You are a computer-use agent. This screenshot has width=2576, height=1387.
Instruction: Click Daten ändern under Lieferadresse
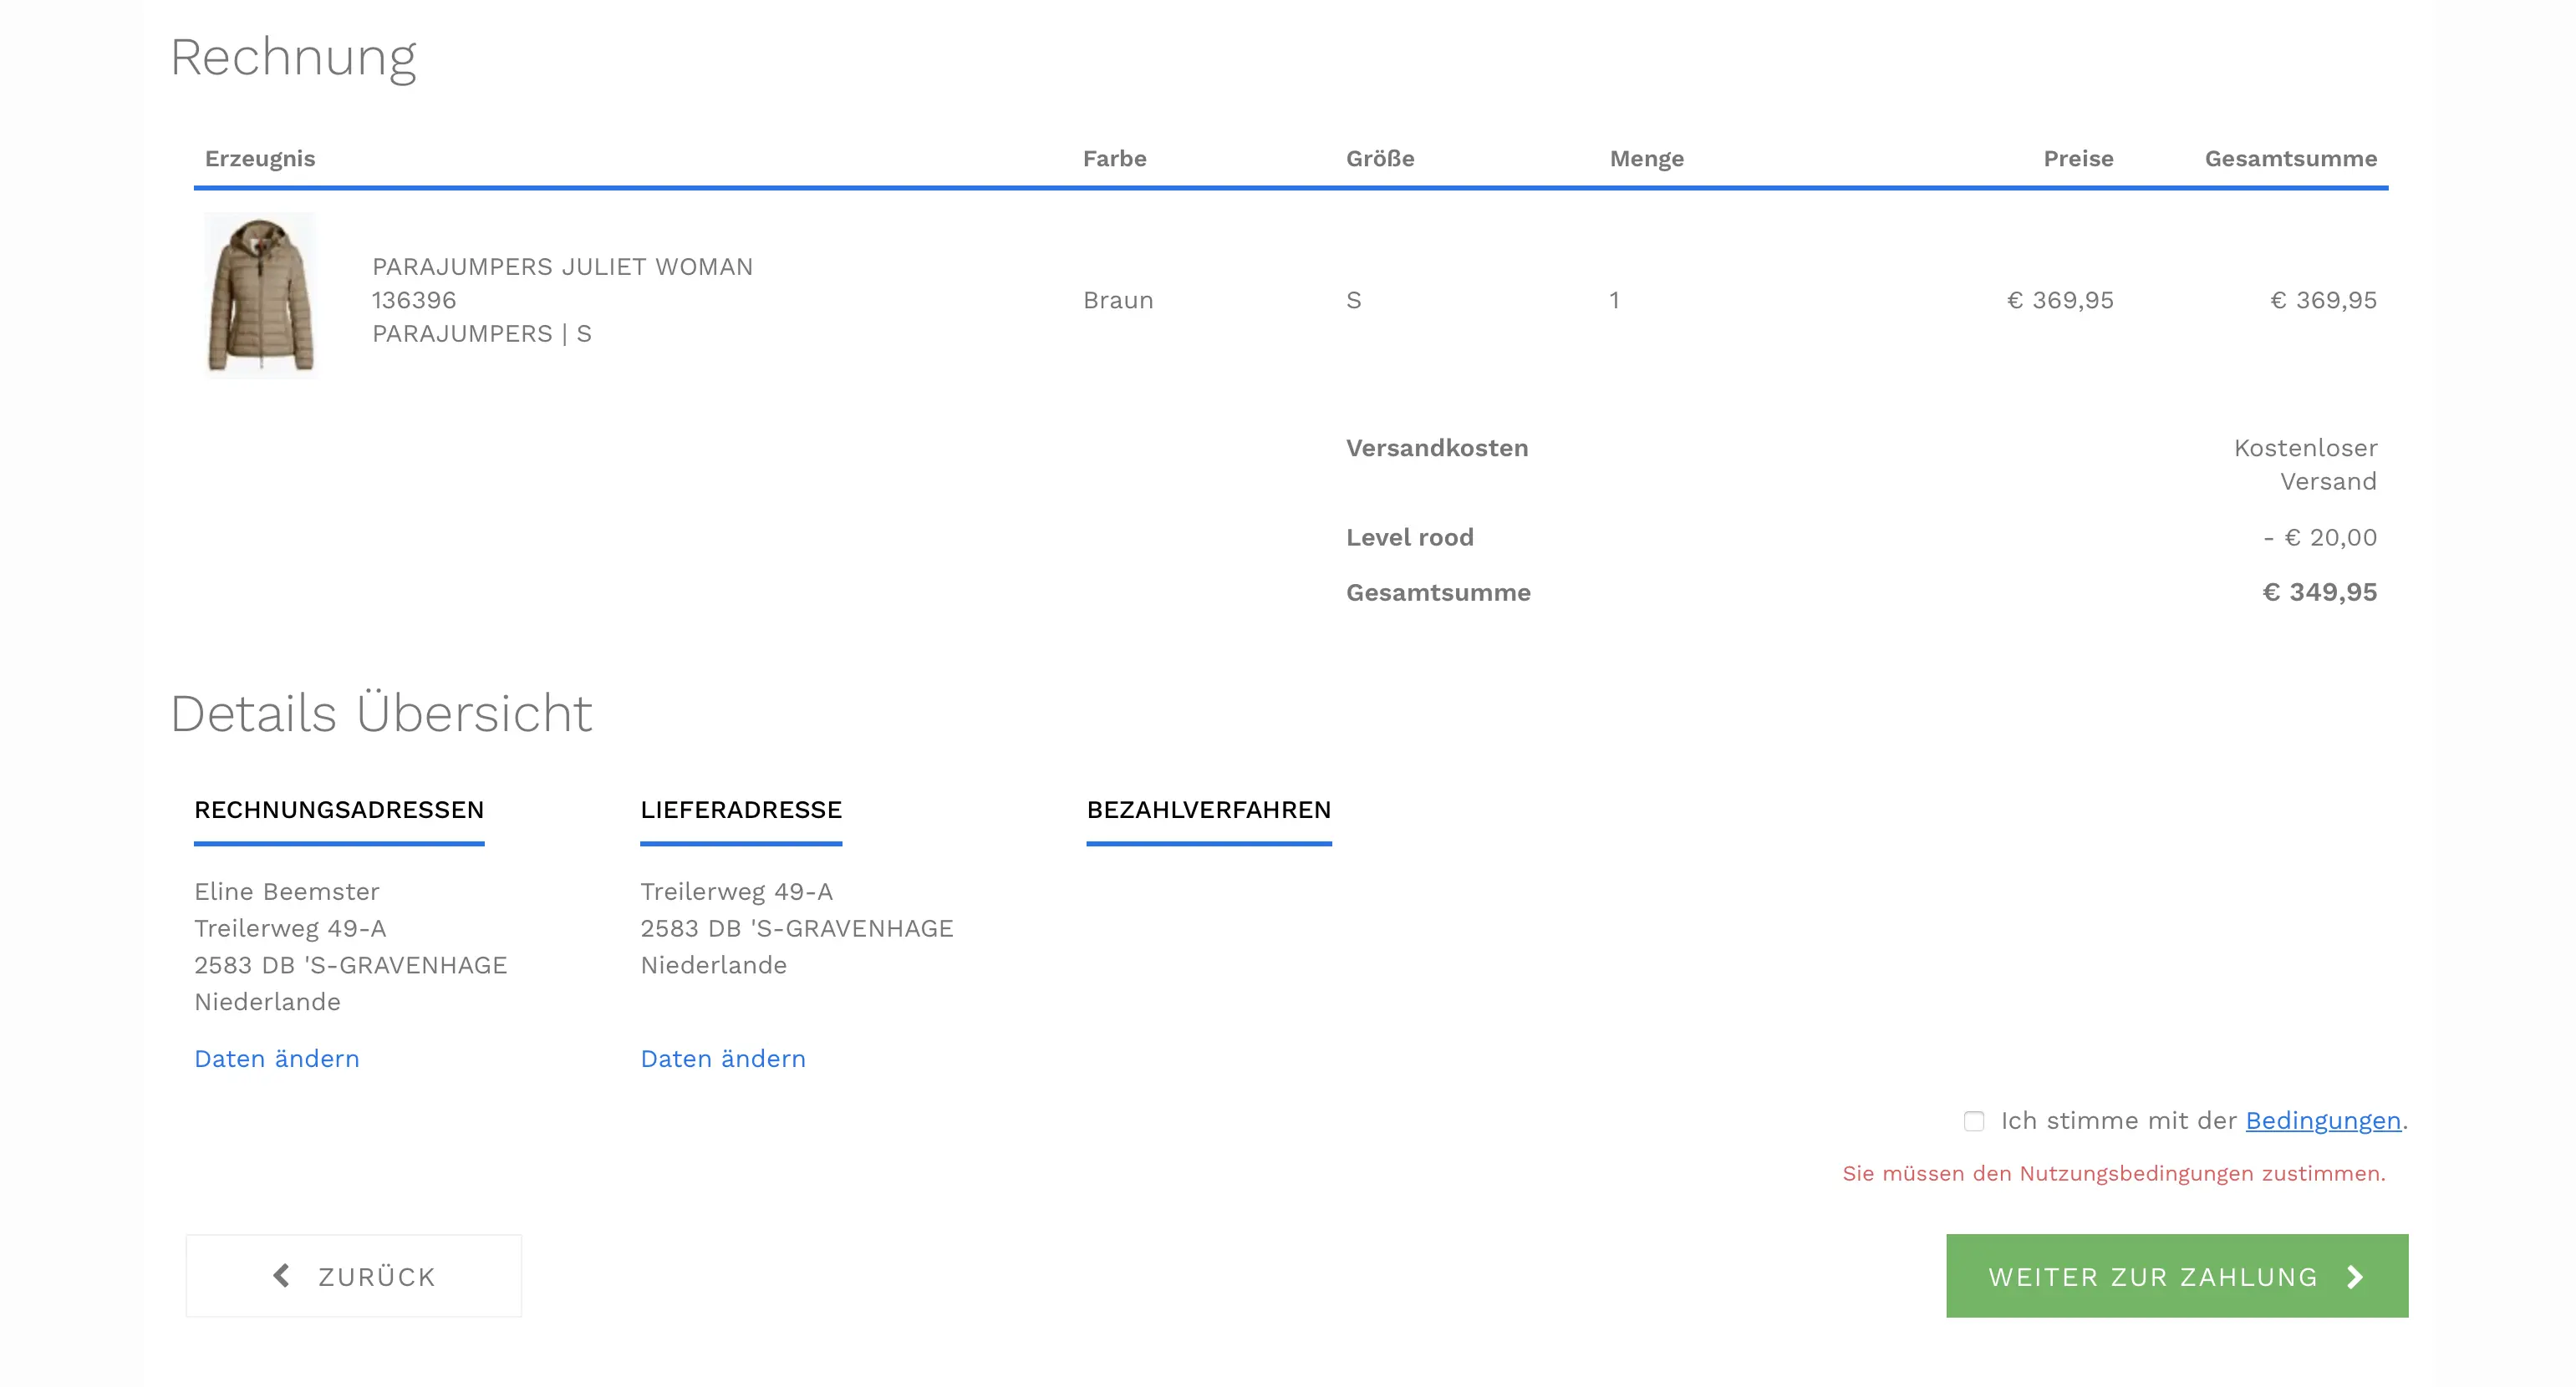coord(723,1059)
